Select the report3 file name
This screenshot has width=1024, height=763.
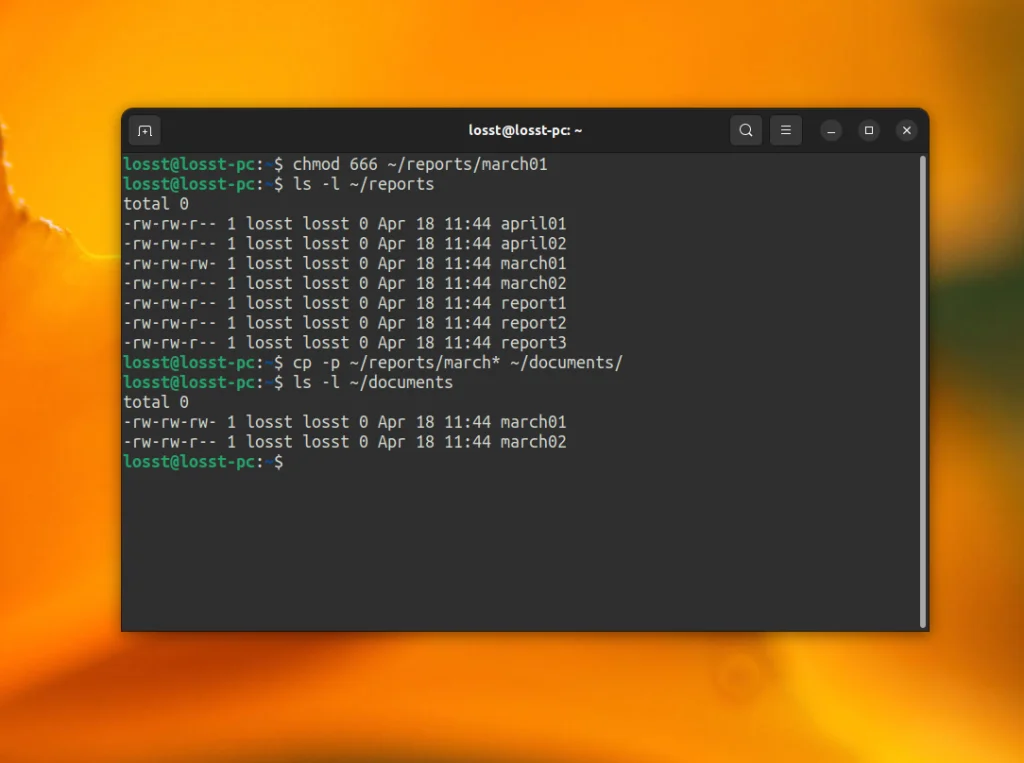pyautogui.click(x=533, y=343)
